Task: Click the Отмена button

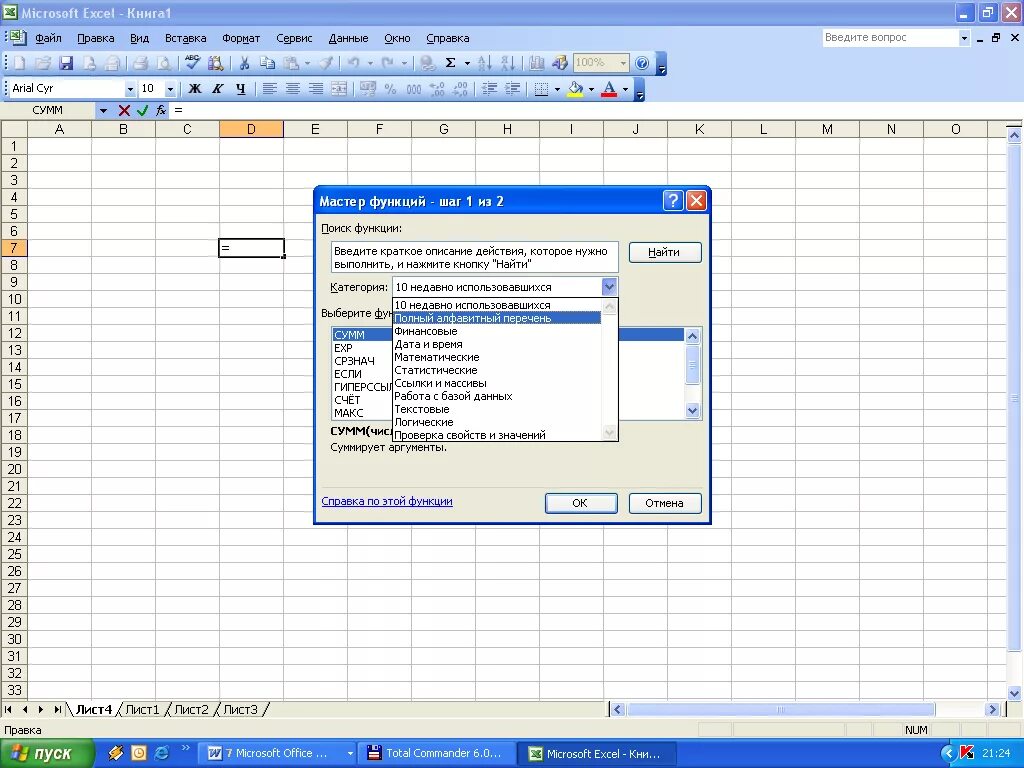Action: click(665, 503)
